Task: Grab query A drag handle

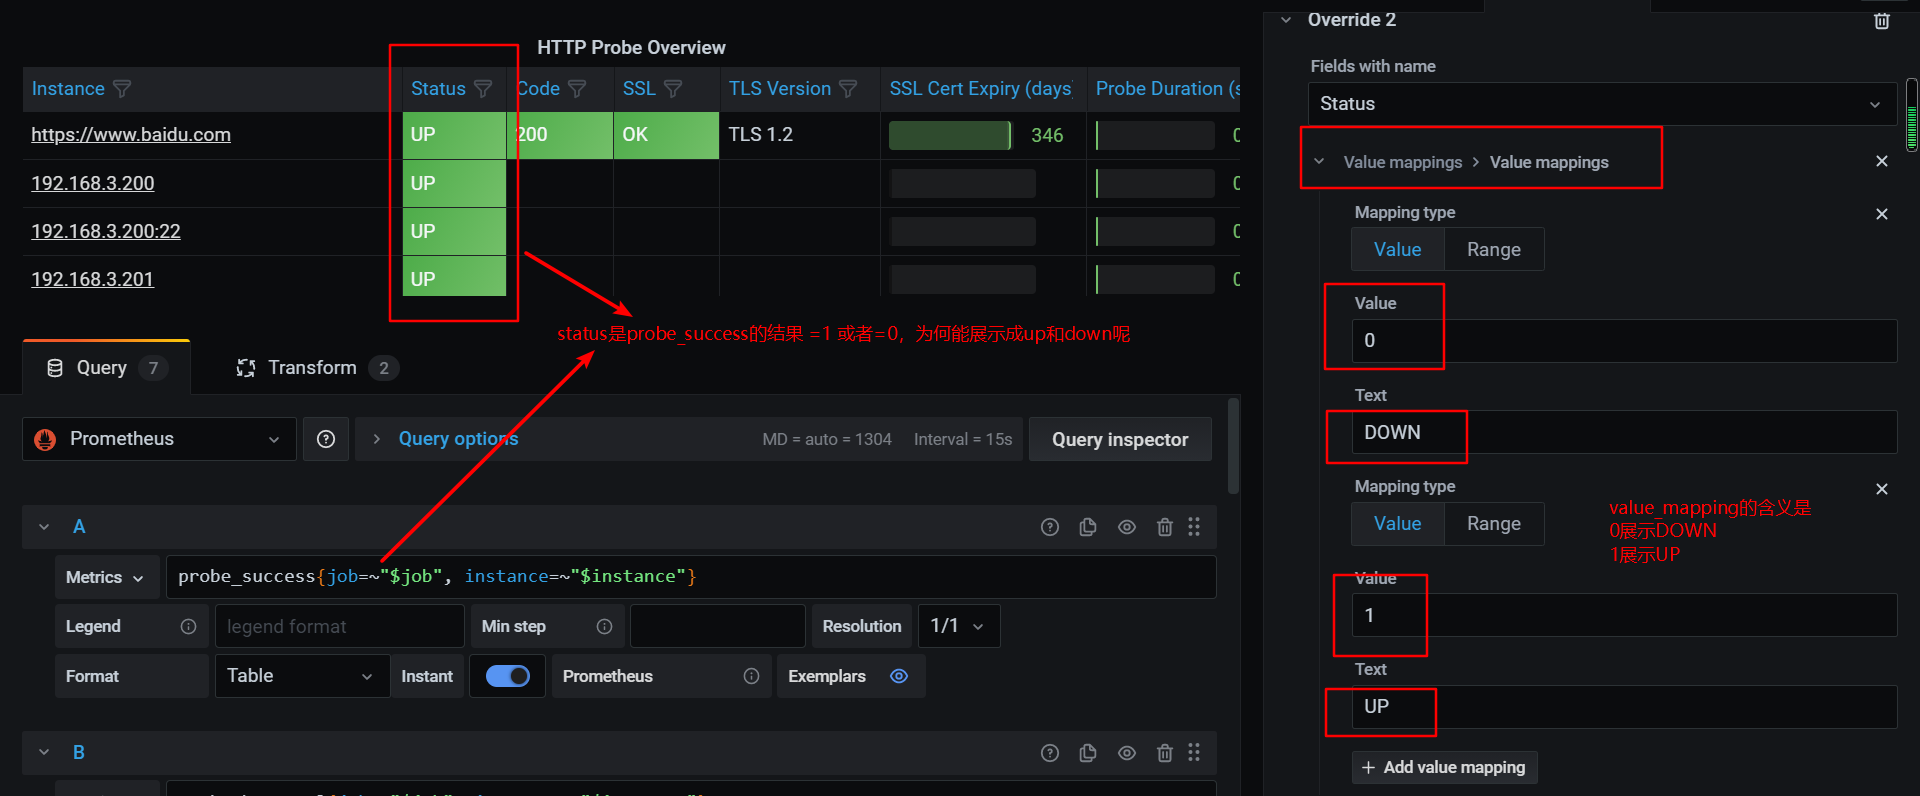Action: pyautogui.click(x=1194, y=527)
